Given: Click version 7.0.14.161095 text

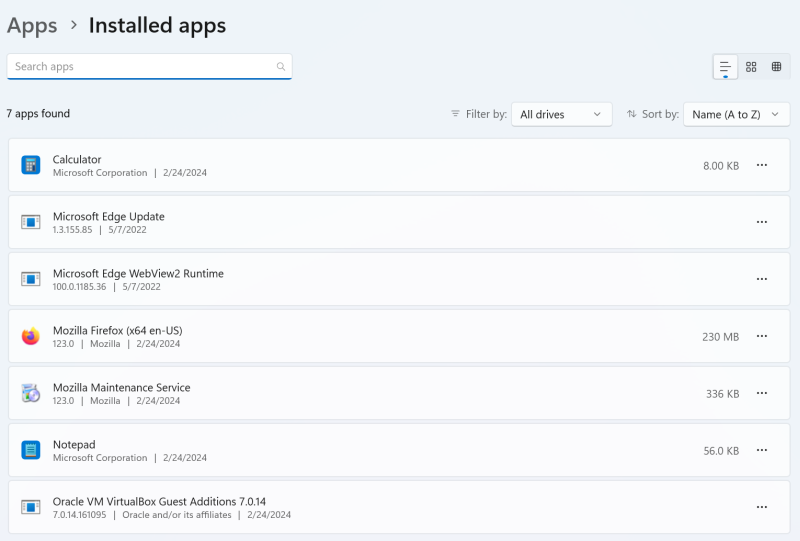Looking at the screenshot, I should coord(80,515).
